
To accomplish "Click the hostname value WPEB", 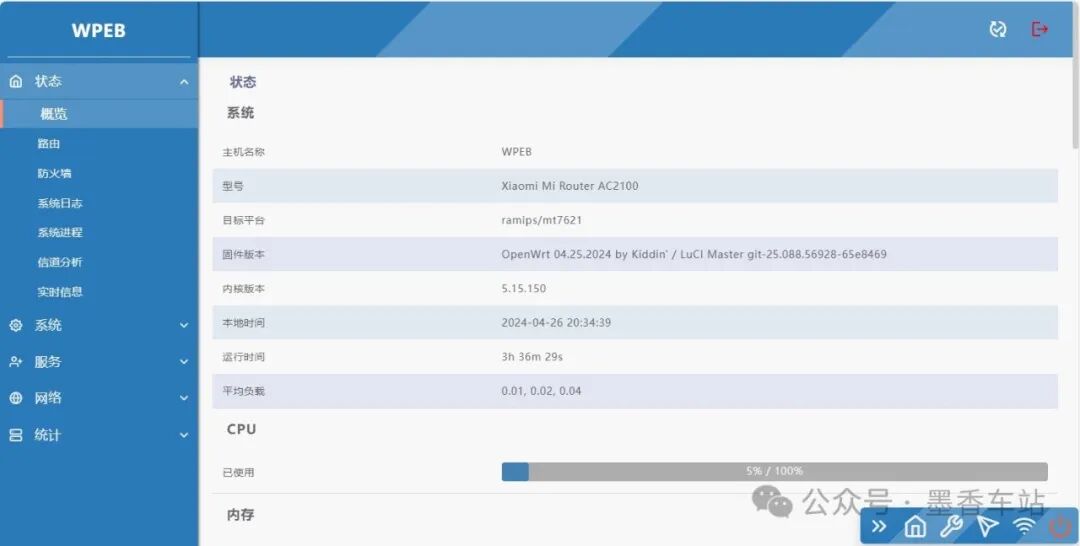I will coord(517,151).
